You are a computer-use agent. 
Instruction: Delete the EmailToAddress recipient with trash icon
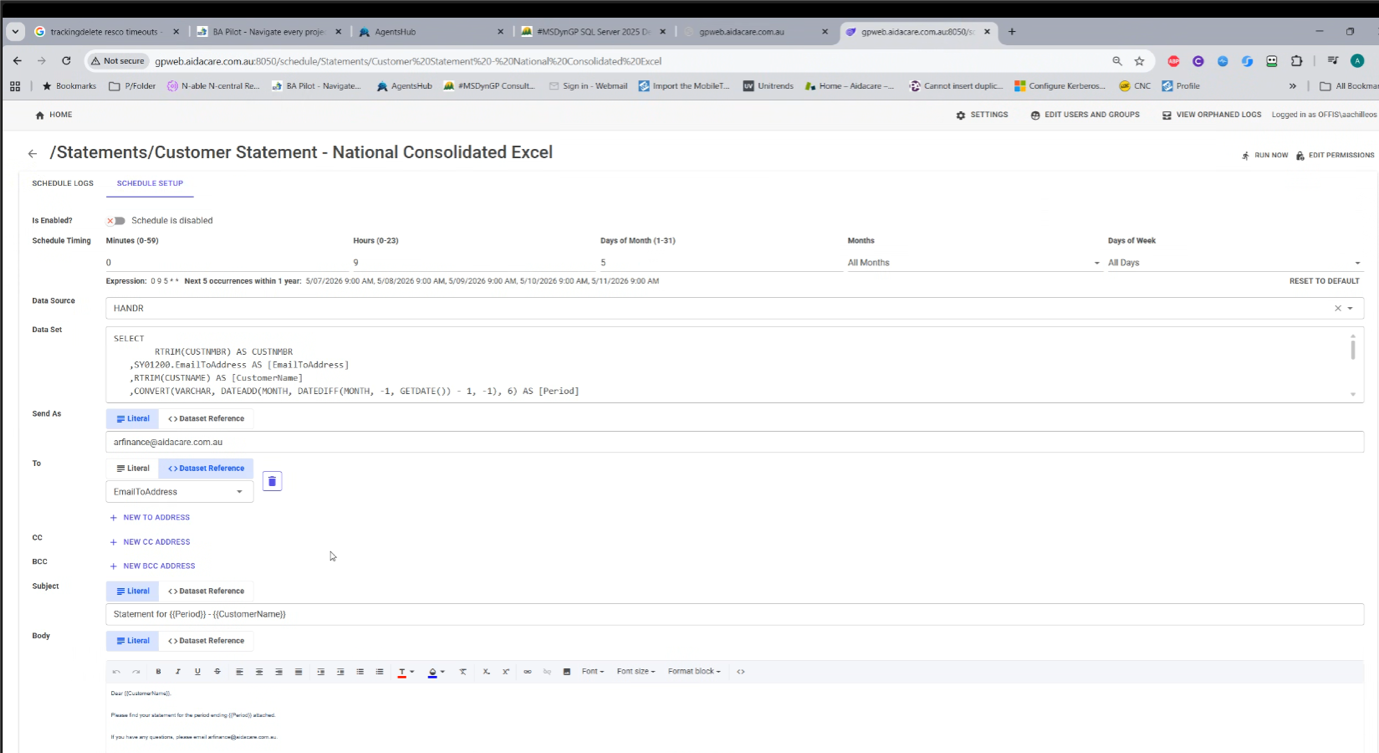pos(272,481)
